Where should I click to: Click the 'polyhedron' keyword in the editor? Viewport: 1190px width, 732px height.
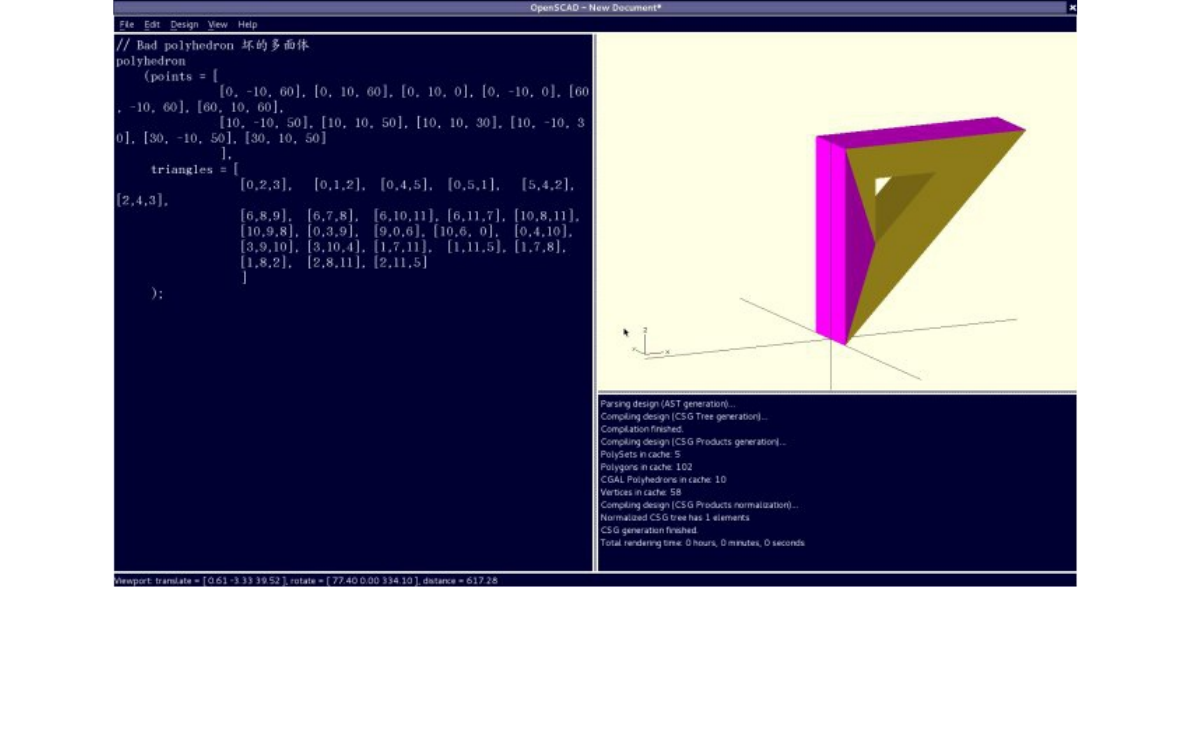150,61
